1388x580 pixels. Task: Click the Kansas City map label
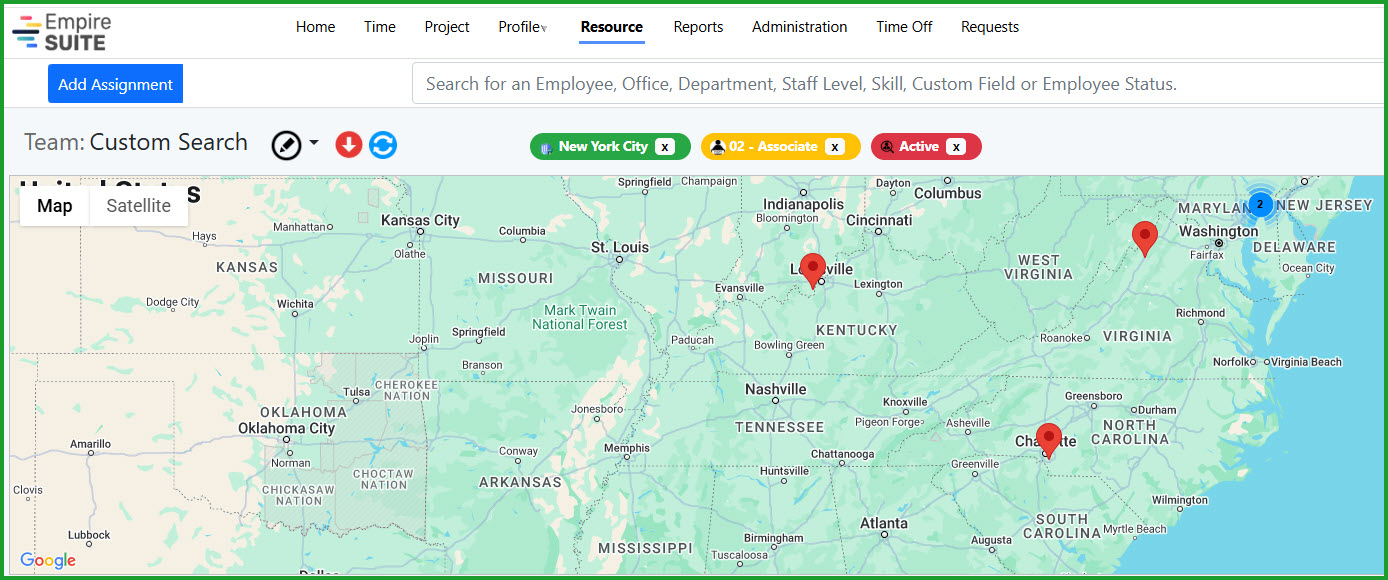pos(420,220)
